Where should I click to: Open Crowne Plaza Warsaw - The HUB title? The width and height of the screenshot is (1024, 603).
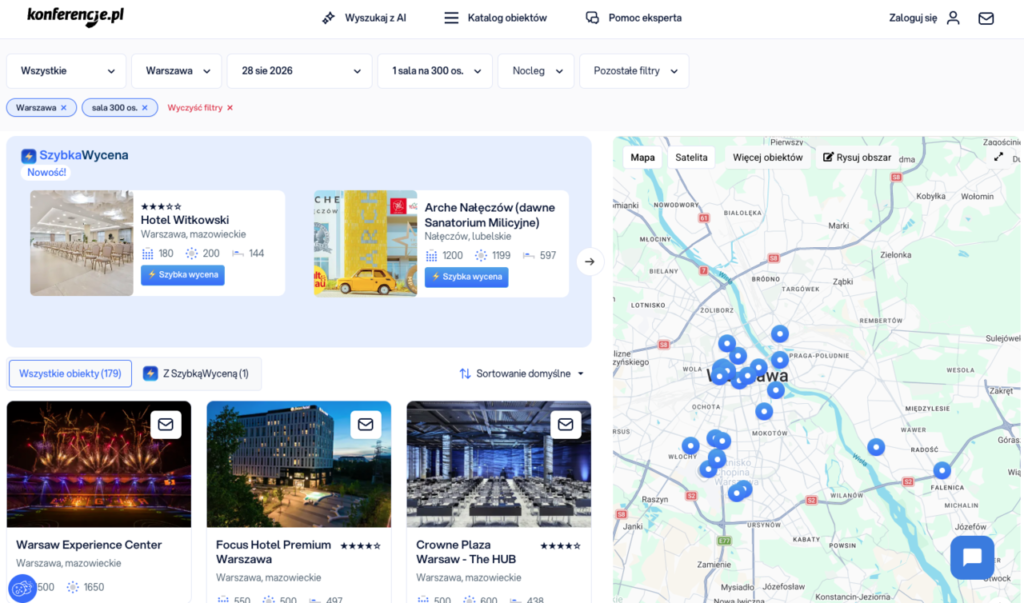click(x=466, y=552)
